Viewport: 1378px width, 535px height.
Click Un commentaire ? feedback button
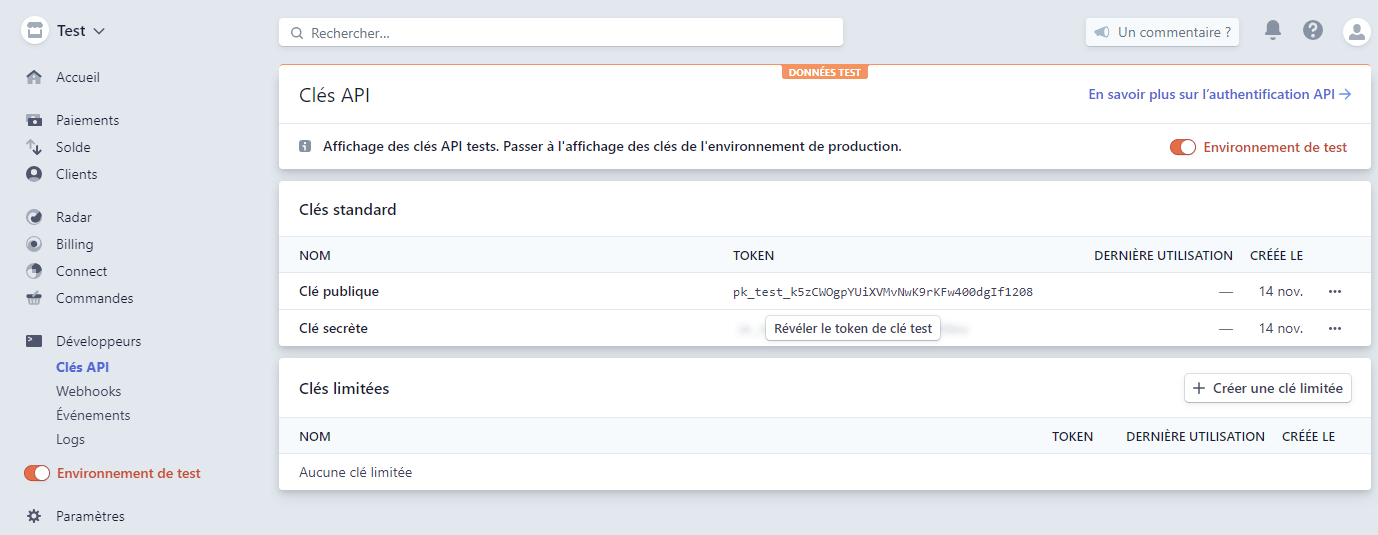click(1162, 32)
